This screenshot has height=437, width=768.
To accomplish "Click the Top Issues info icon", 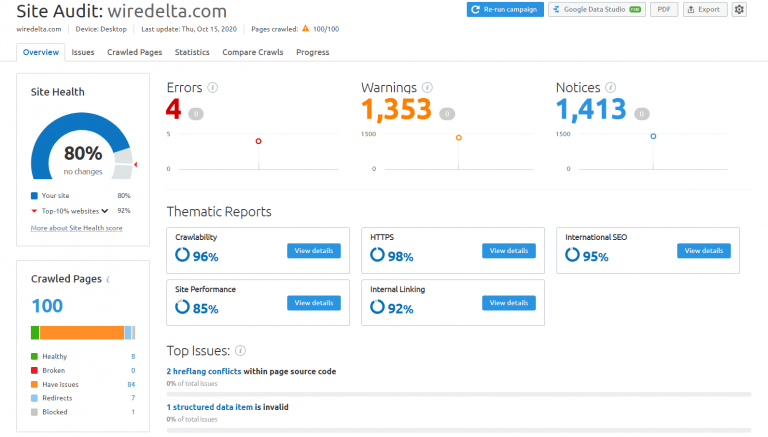I will [x=240, y=351].
